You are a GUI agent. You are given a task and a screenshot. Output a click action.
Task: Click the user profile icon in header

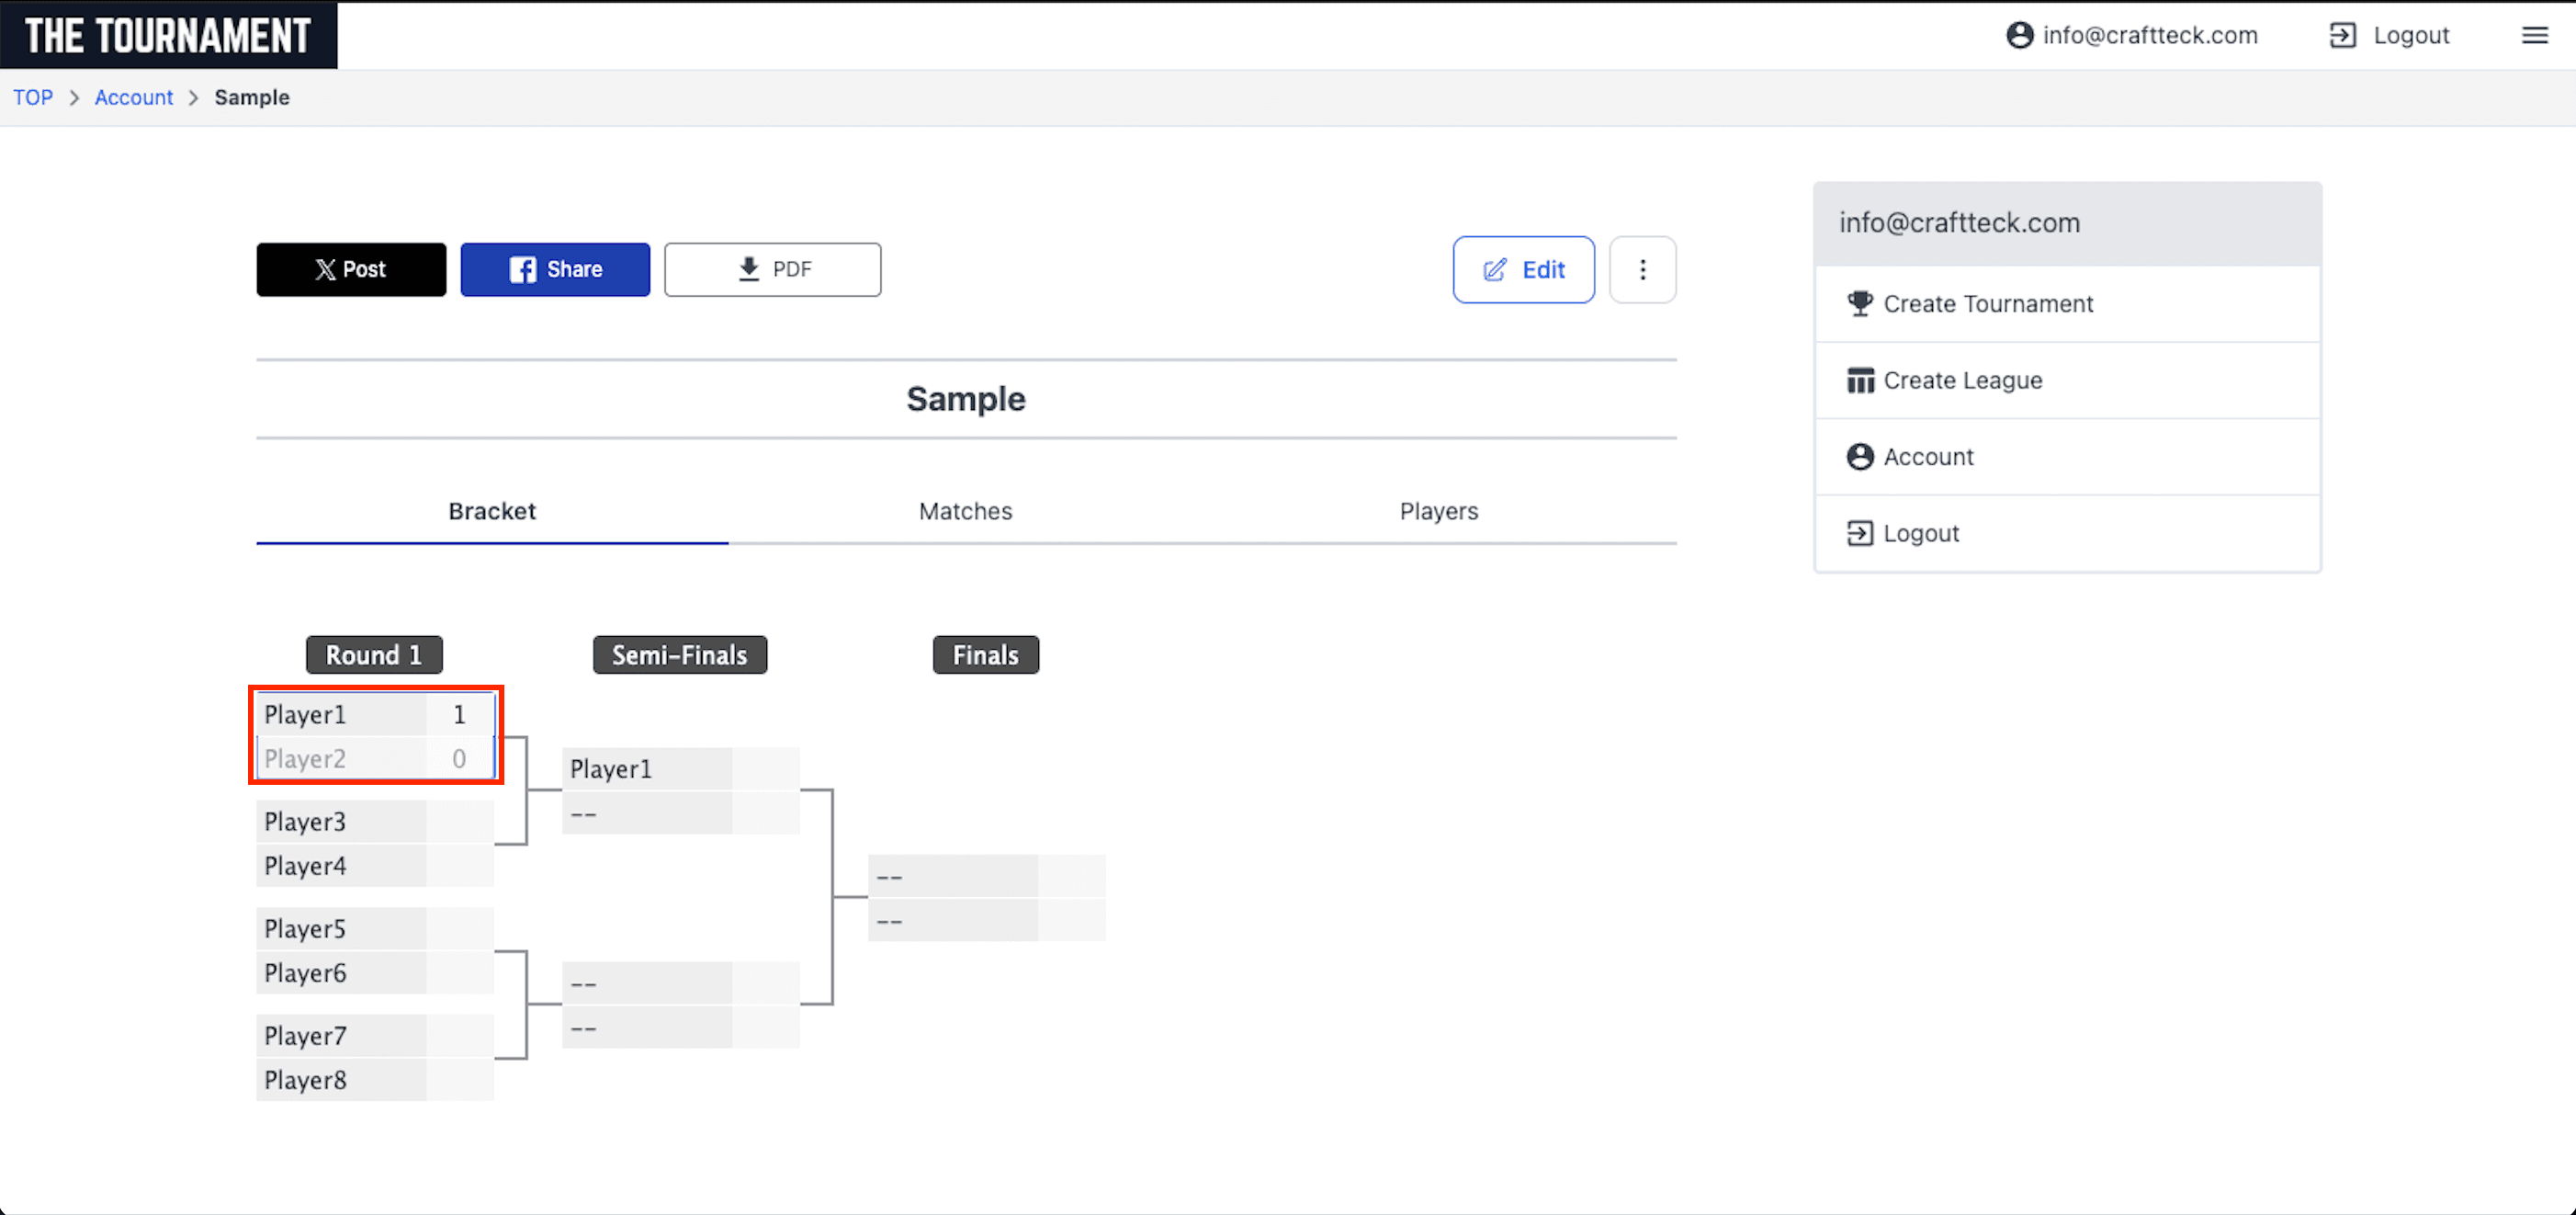[2019, 36]
